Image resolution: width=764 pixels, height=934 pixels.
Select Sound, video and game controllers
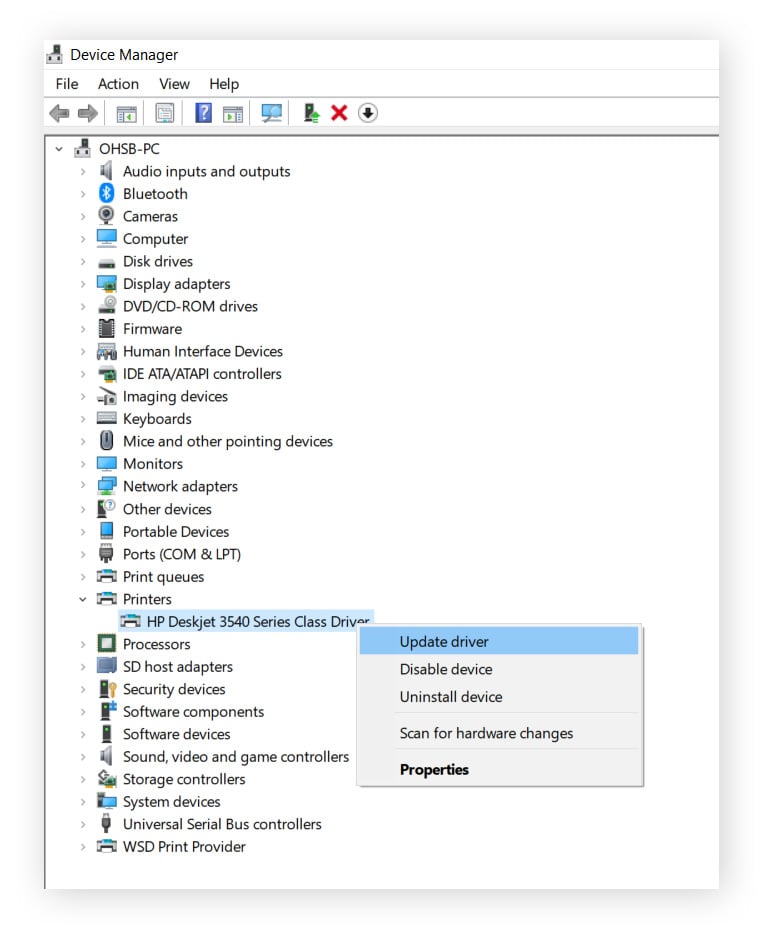[x=236, y=757]
